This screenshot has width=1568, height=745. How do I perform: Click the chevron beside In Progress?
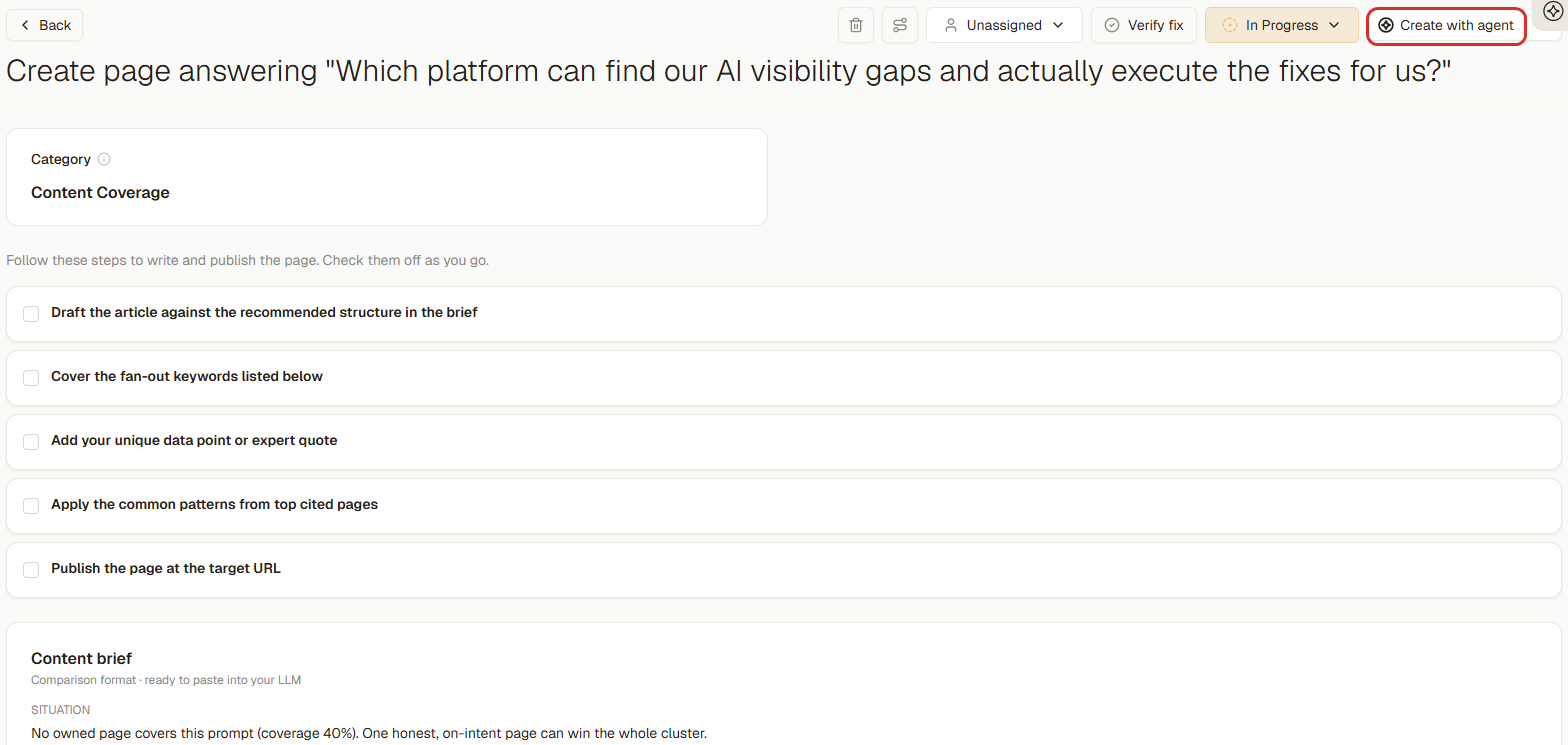pyautogui.click(x=1334, y=25)
